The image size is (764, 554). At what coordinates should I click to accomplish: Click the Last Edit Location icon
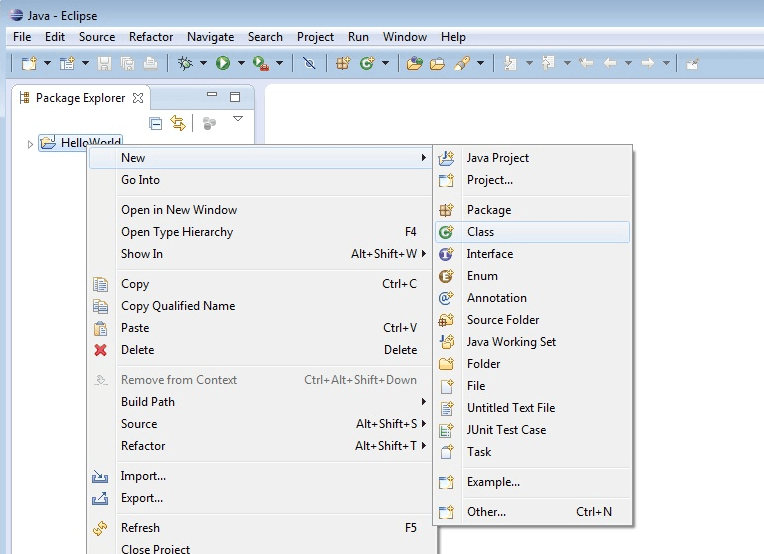(587, 63)
